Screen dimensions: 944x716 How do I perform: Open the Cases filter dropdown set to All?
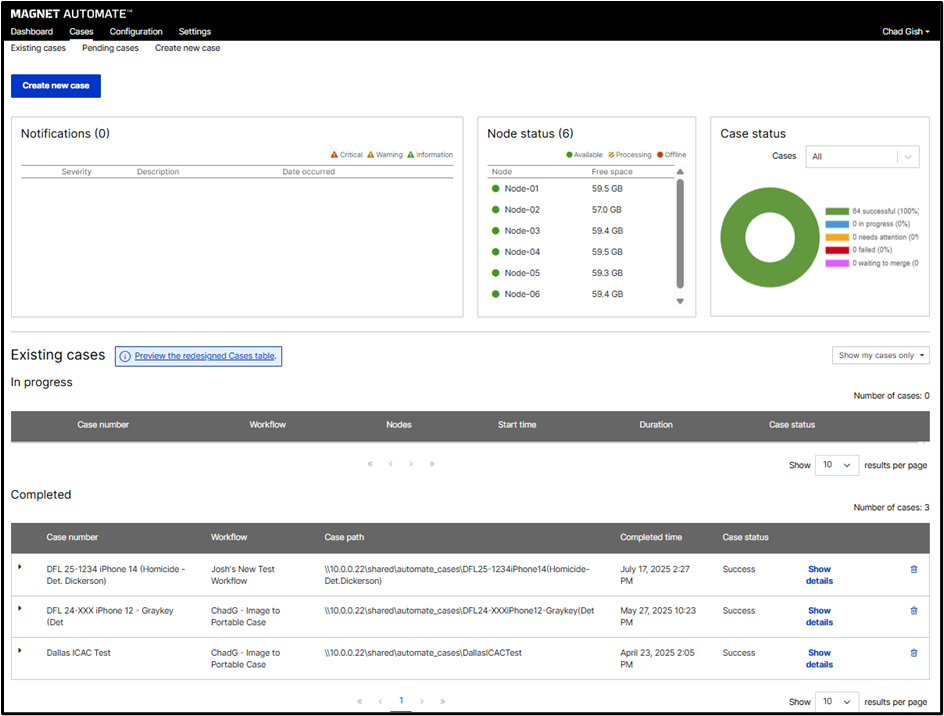click(x=862, y=157)
